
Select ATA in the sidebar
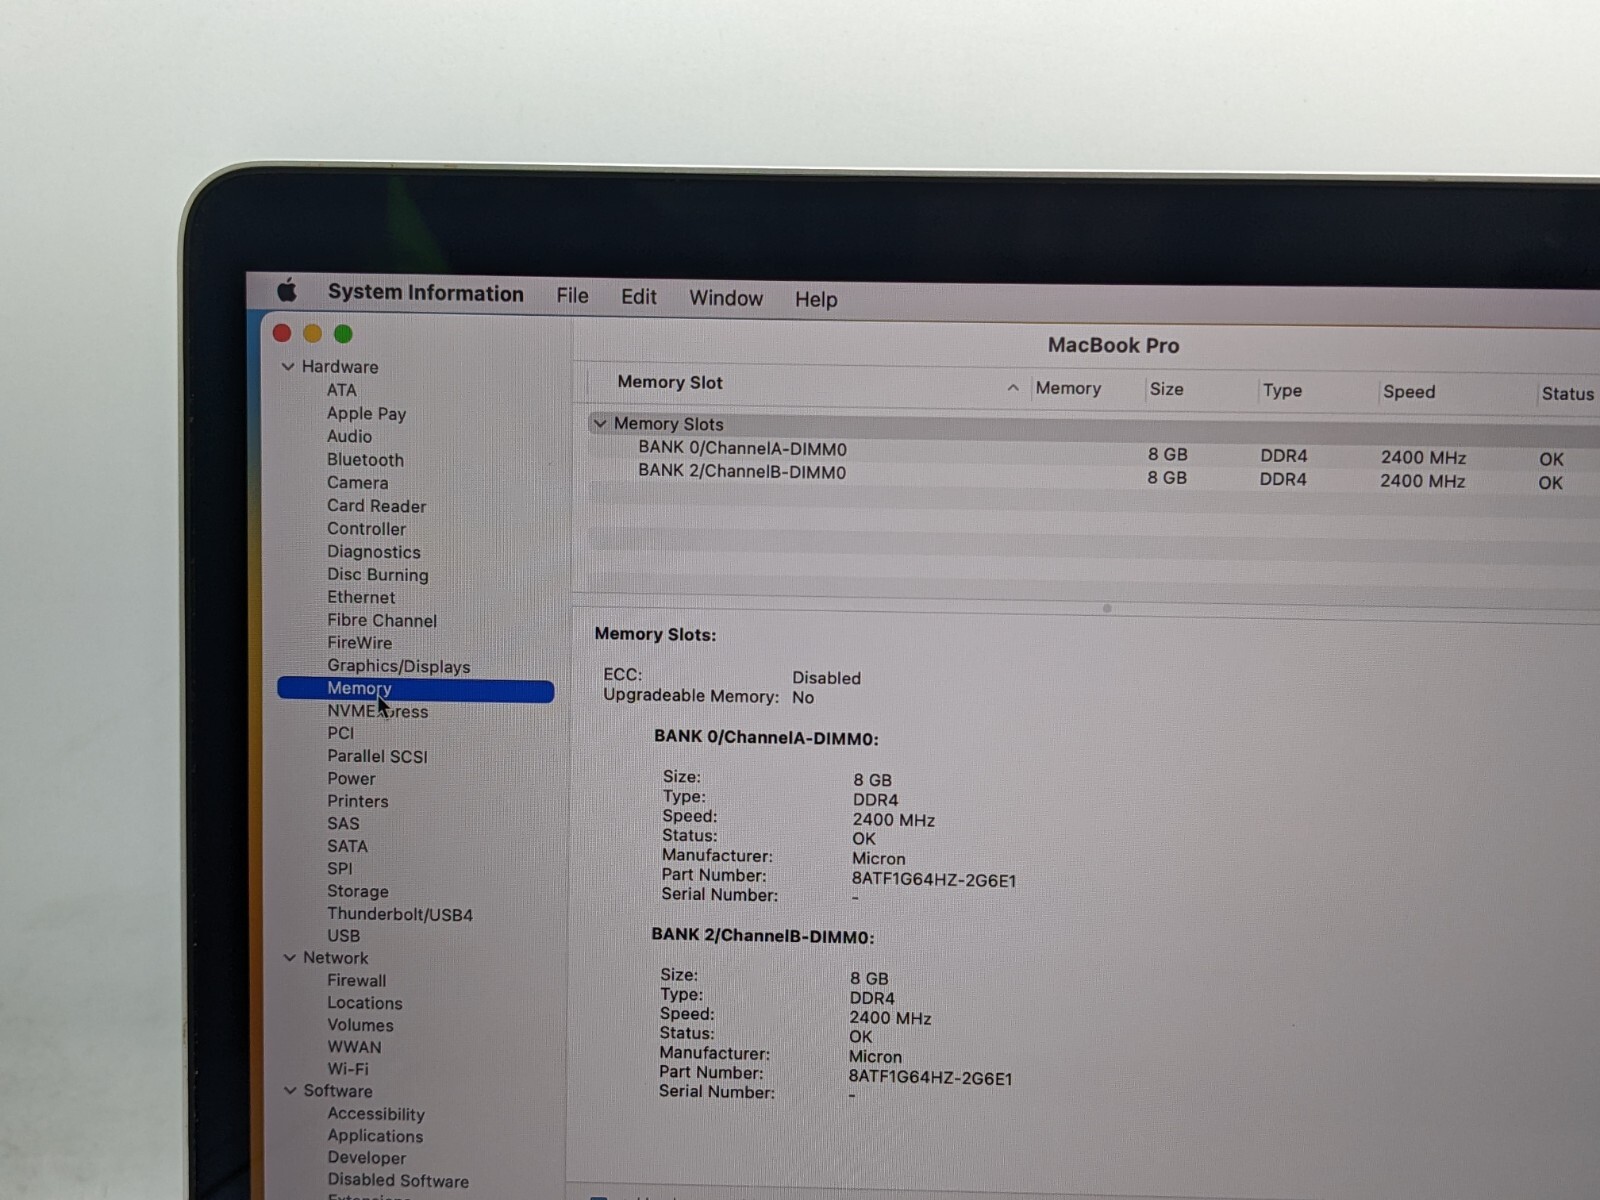coord(341,390)
